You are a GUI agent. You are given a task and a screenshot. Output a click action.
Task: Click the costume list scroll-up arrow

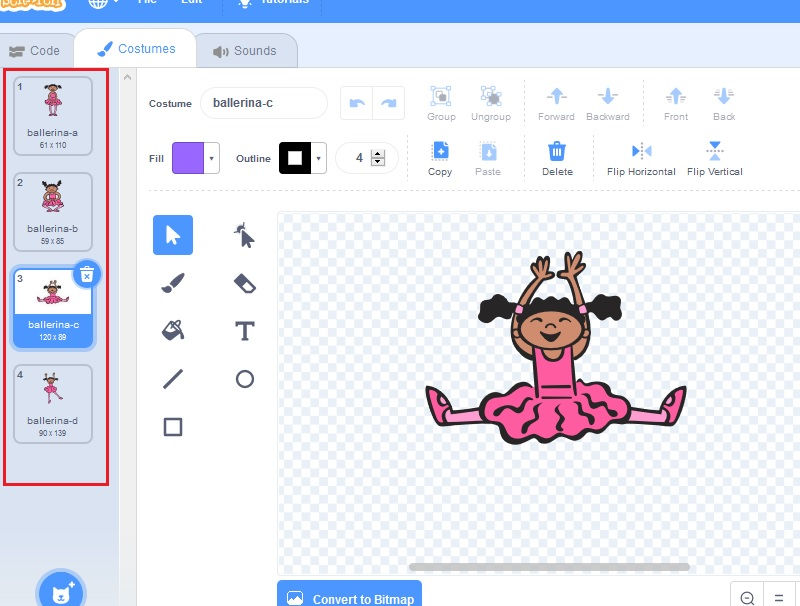pos(128,77)
